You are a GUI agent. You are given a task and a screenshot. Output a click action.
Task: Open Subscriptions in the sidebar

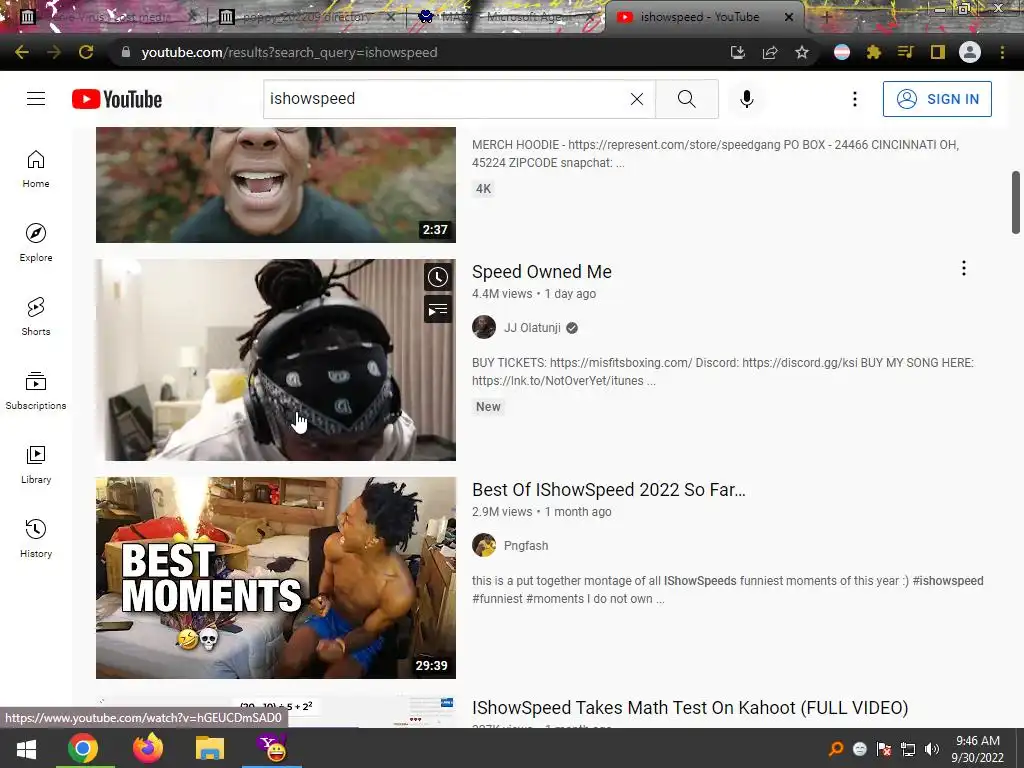(36, 391)
